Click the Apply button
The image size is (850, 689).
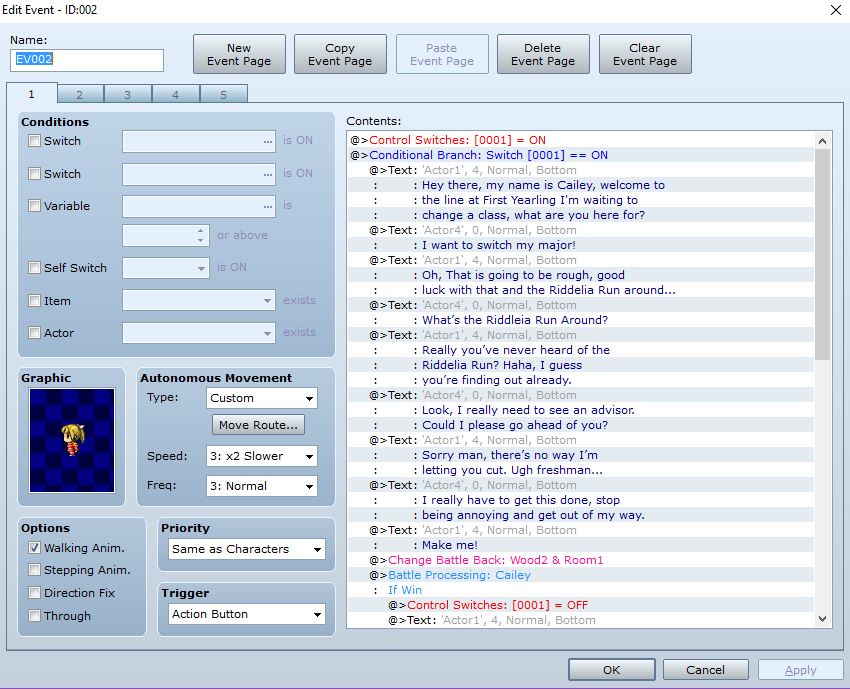pos(801,670)
